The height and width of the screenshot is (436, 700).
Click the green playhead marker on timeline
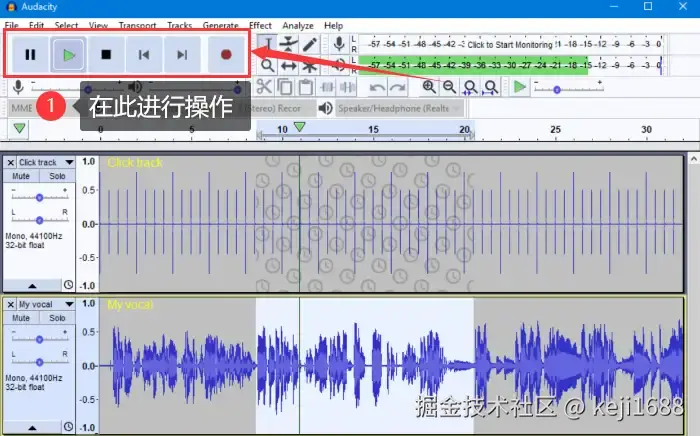pos(300,127)
